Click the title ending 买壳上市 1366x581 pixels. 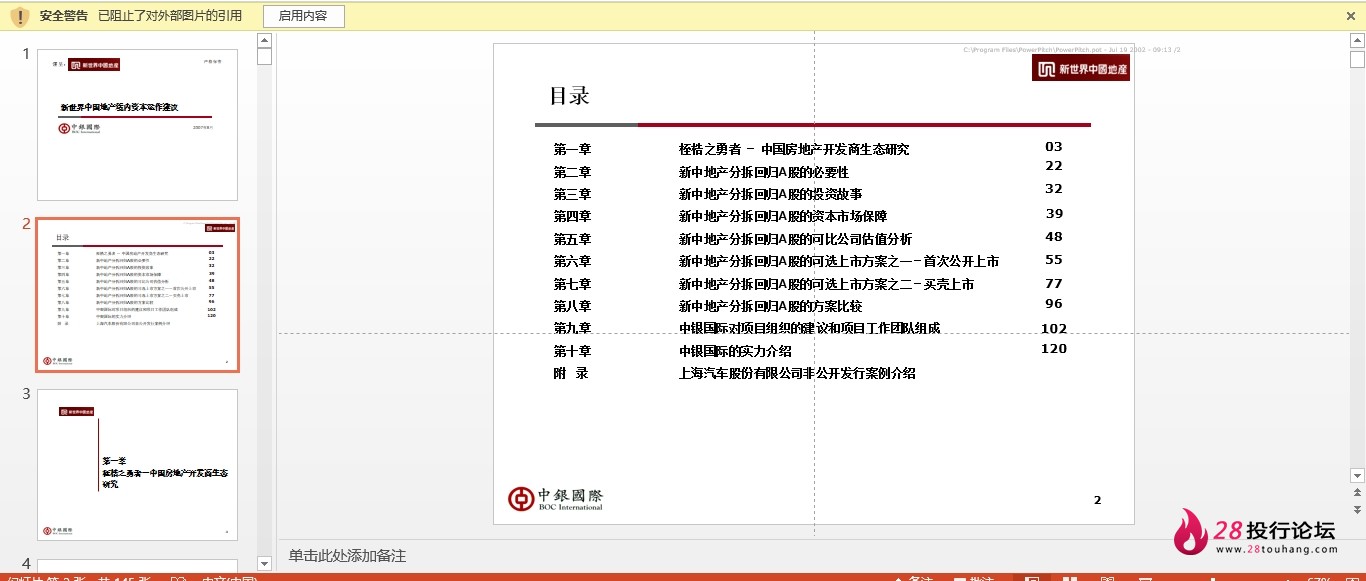click(x=827, y=284)
